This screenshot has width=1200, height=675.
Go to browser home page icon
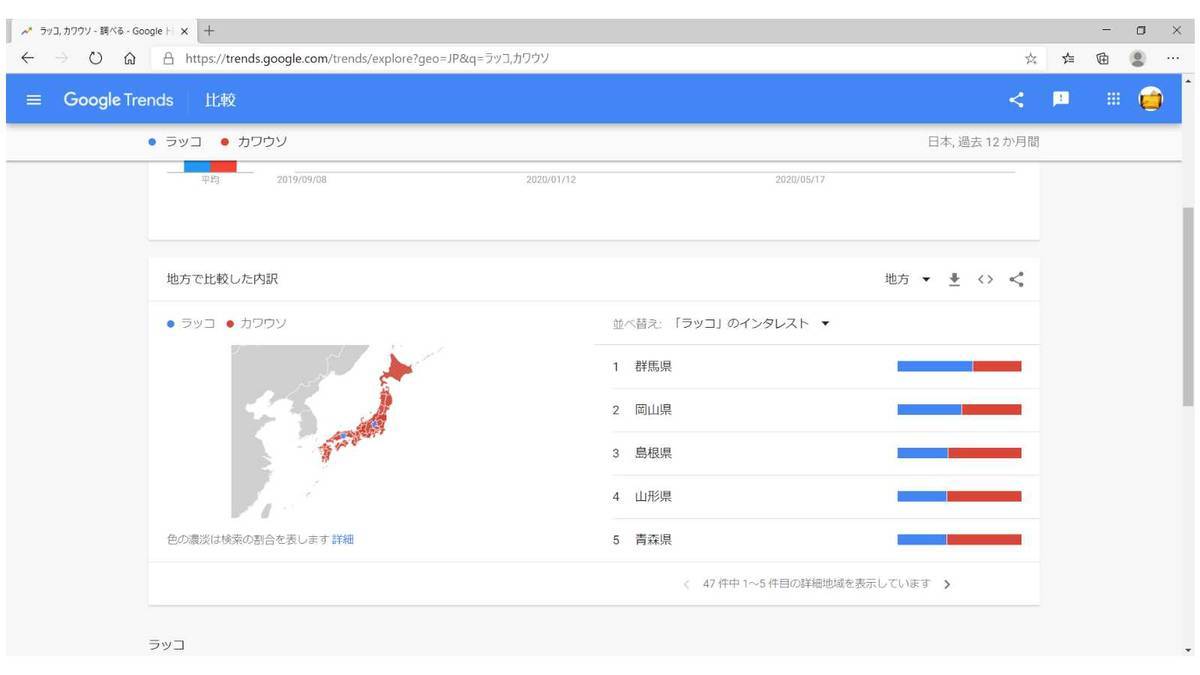tap(129, 58)
